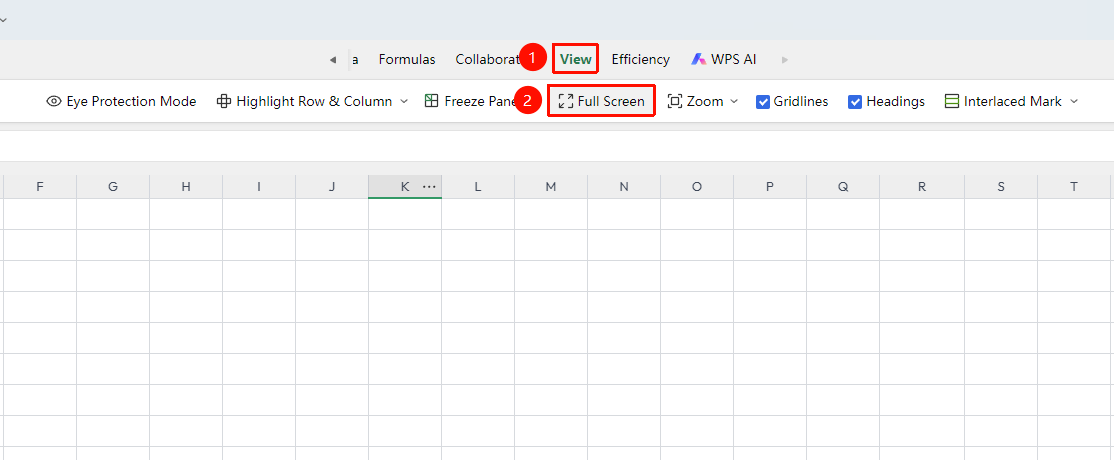
Task: Select column Q header
Action: pos(843,187)
